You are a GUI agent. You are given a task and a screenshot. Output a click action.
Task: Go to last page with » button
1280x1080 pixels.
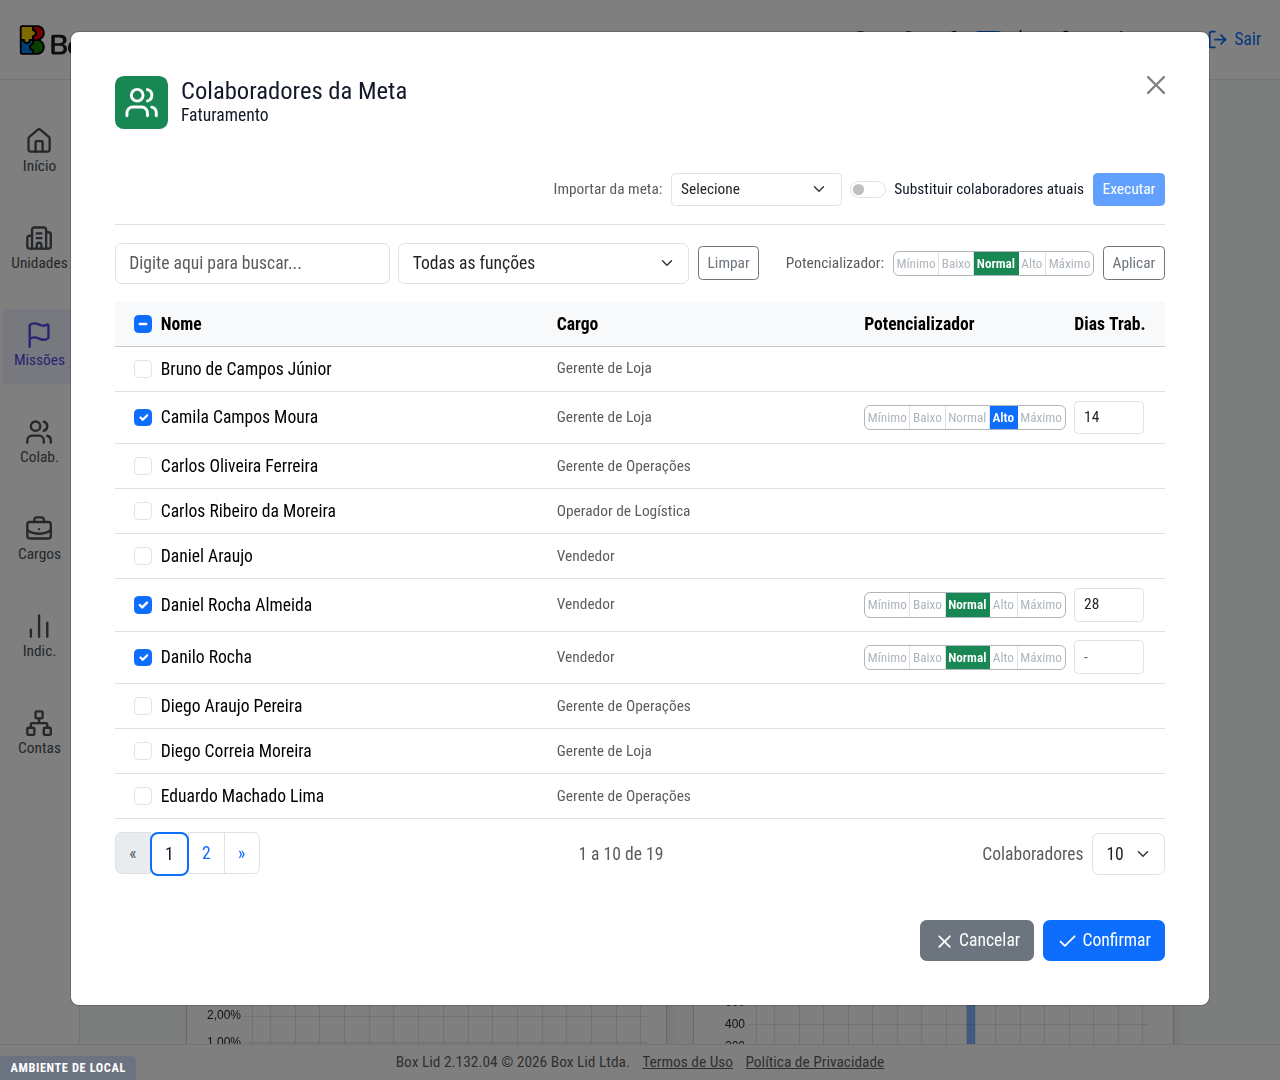pos(242,853)
